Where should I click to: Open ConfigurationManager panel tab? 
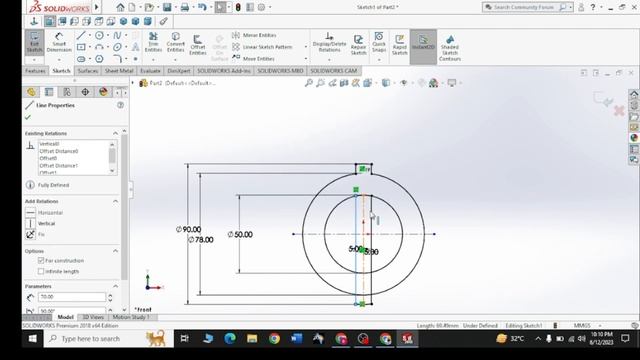pos(67,92)
